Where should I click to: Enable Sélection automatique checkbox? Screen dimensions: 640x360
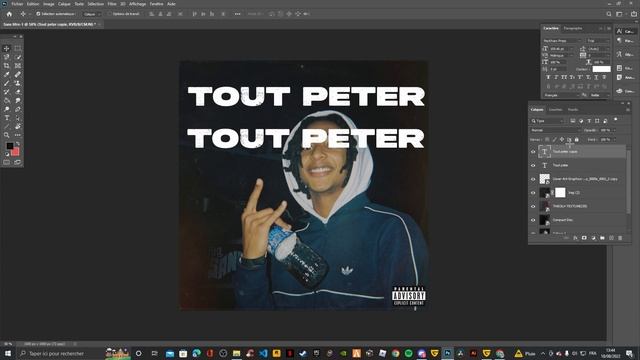(x=38, y=14)
